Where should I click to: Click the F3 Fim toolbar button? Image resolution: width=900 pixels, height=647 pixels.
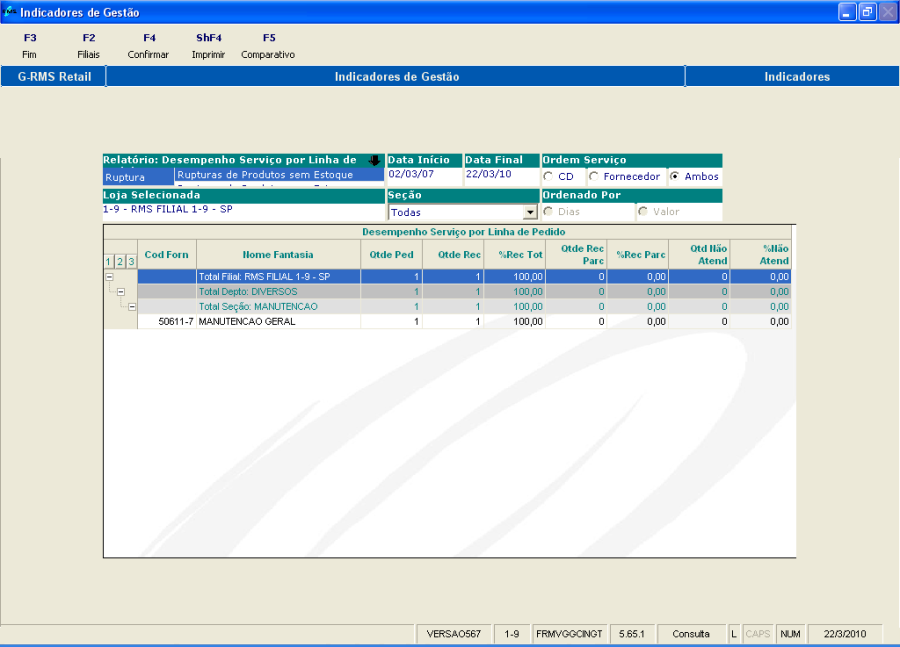(29, 46)
